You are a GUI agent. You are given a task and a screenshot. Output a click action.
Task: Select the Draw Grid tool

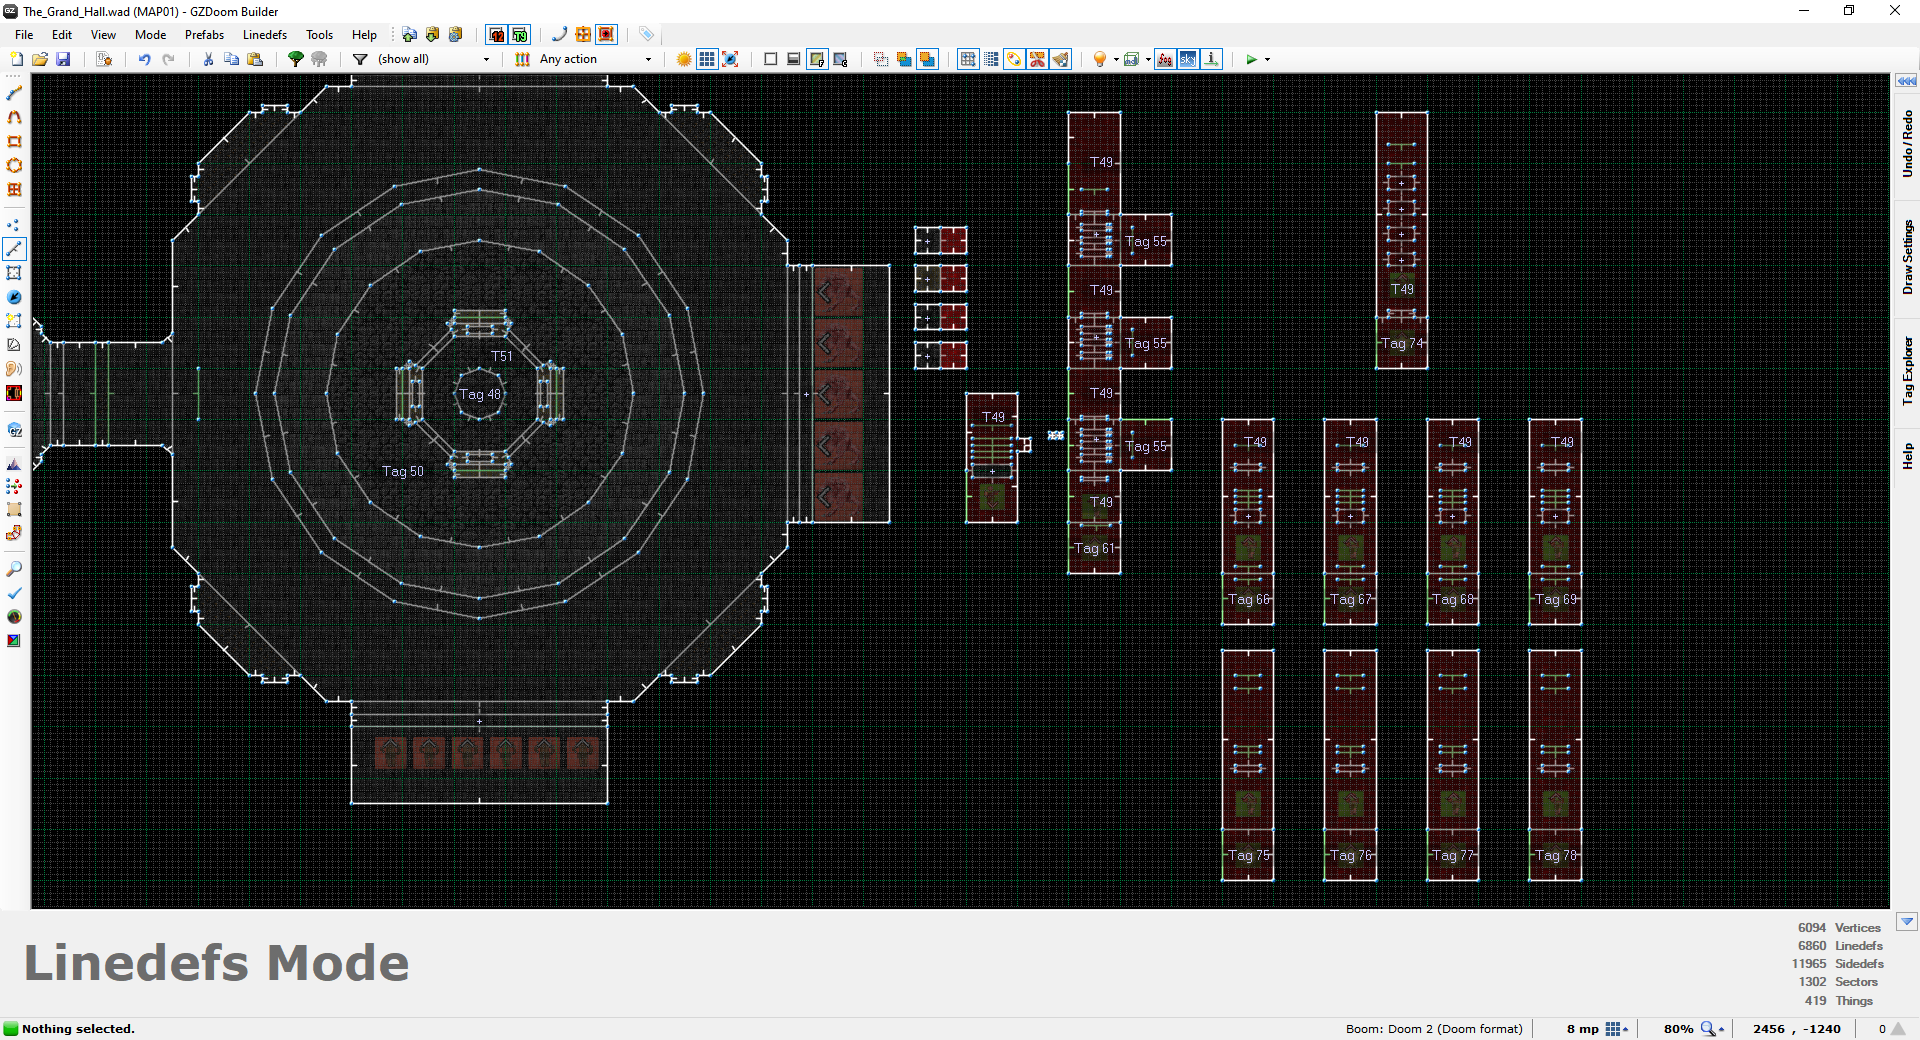pyautogui.click(x=14, y=189)
